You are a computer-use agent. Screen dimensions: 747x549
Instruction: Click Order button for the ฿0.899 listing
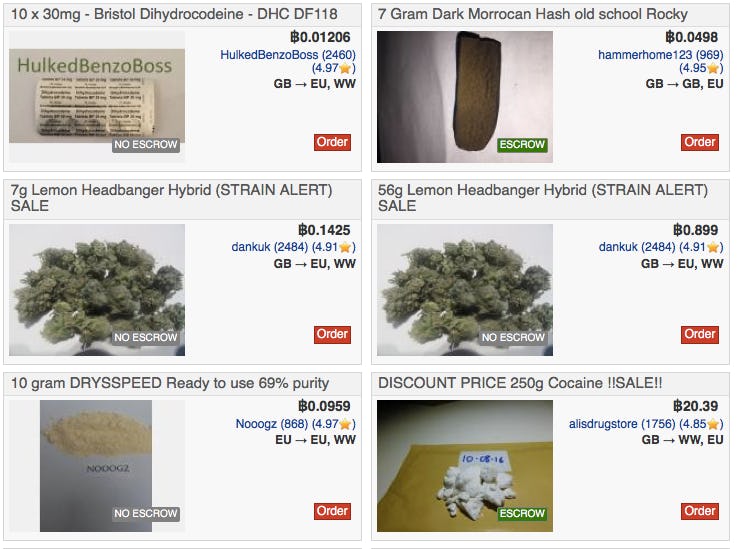(x=699, y=335)
